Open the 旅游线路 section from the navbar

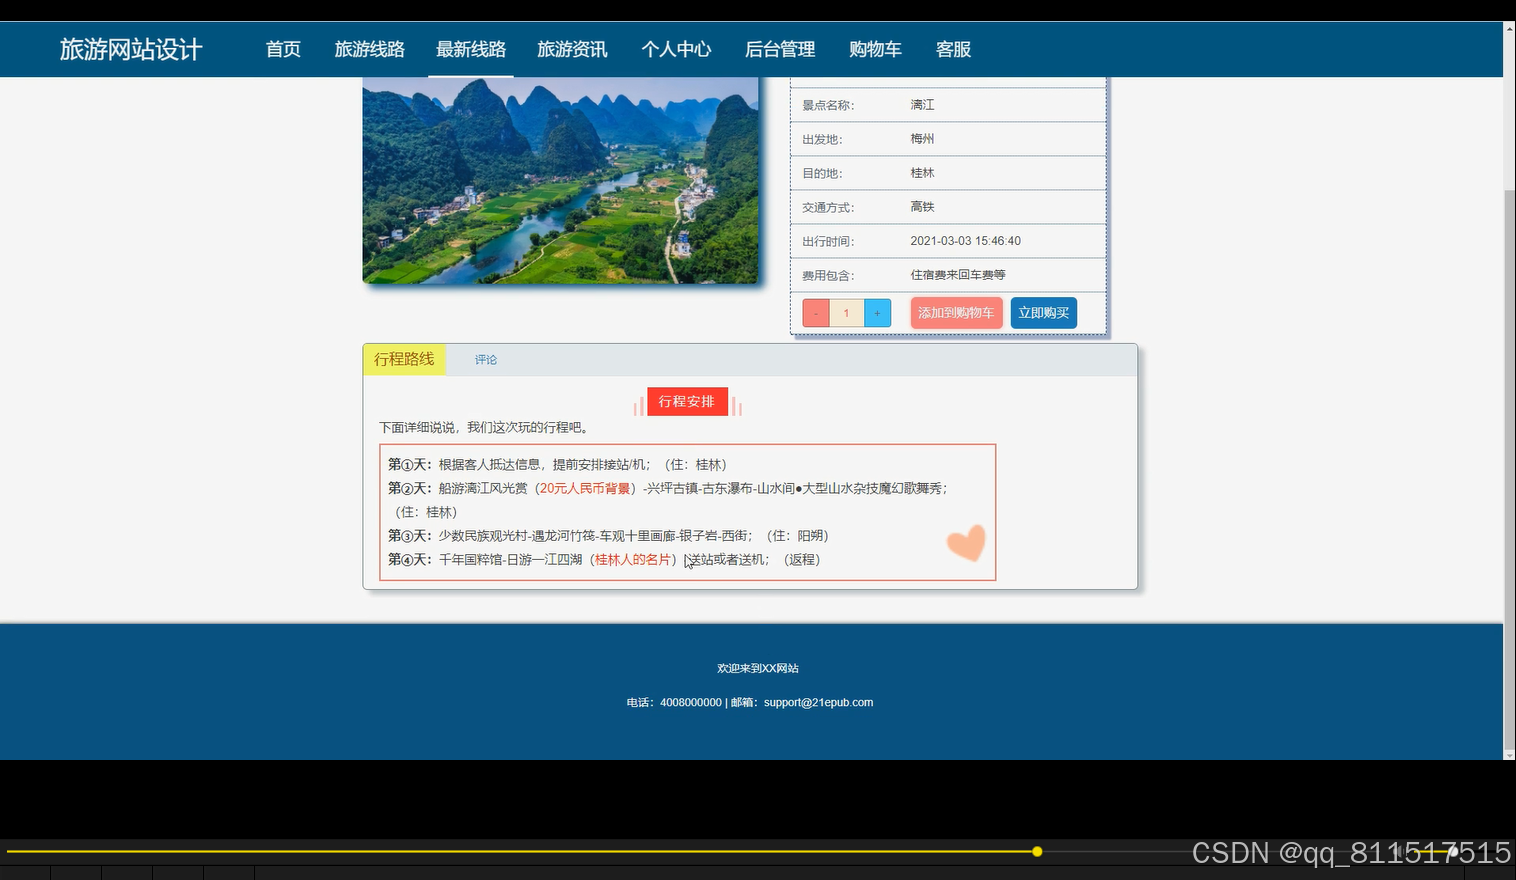click(370, 48)
